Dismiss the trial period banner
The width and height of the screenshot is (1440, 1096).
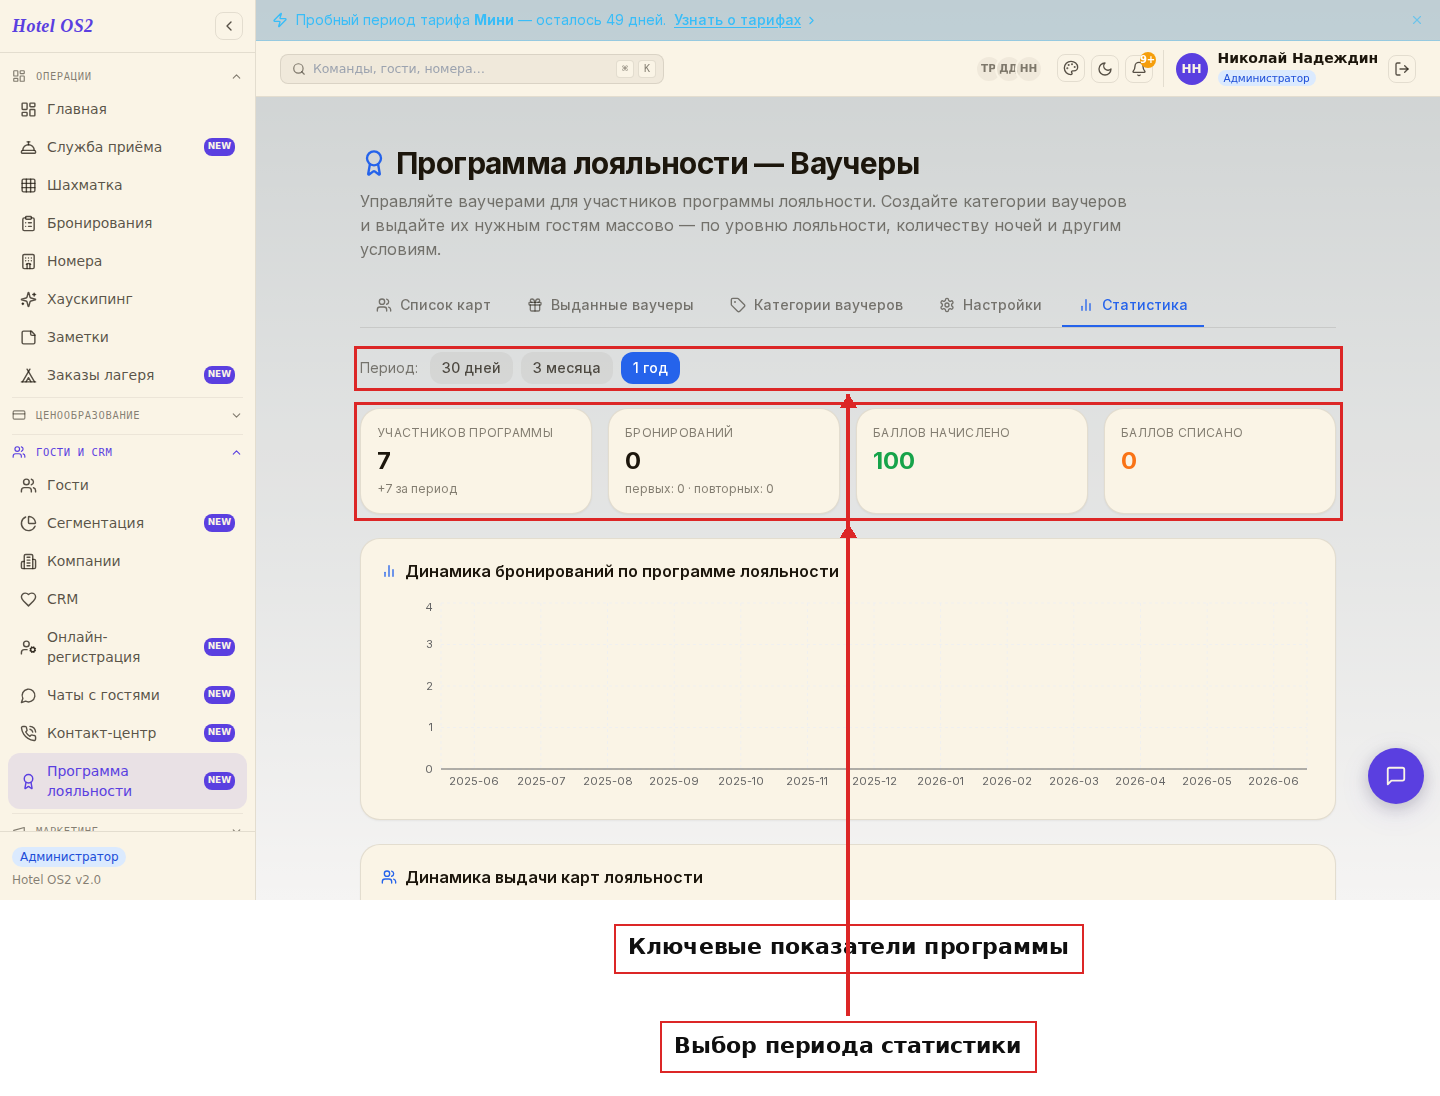[x=1417, y=20]
